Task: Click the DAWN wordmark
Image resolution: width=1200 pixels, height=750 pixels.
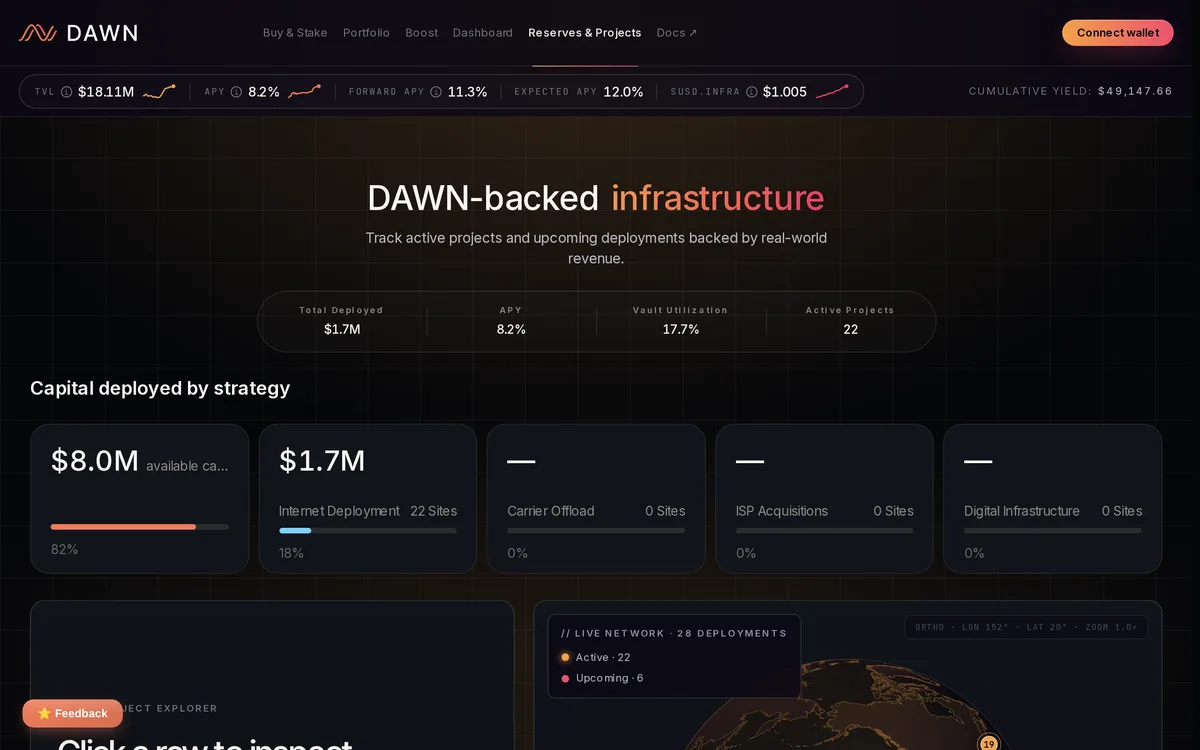Action: pyautogui.click(x=102, y=33)
